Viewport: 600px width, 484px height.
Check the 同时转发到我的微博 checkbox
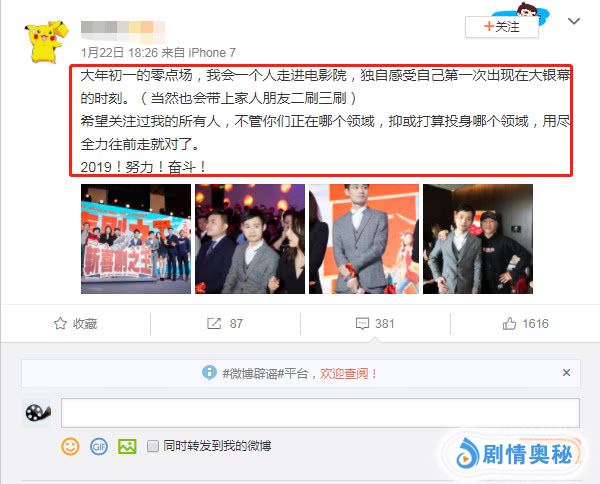[153, 446]
